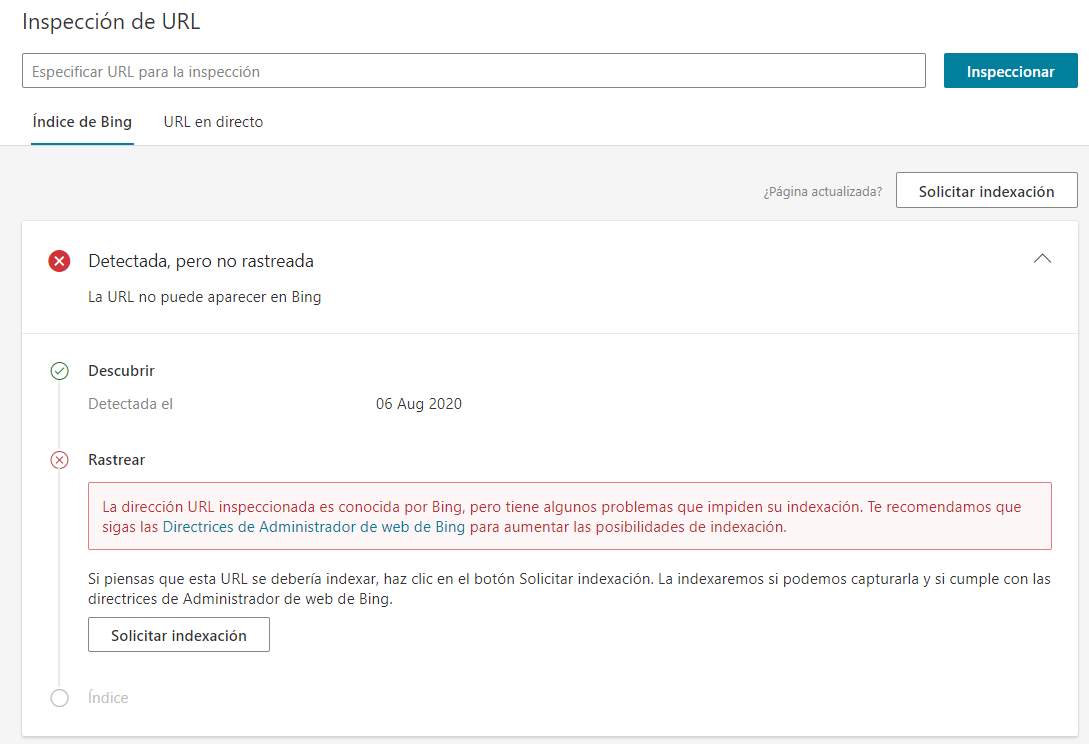Click the top Solicitar indexación button
This screenshot has height=744, width=1089.
pyautogui.click(x=986, y=190)
